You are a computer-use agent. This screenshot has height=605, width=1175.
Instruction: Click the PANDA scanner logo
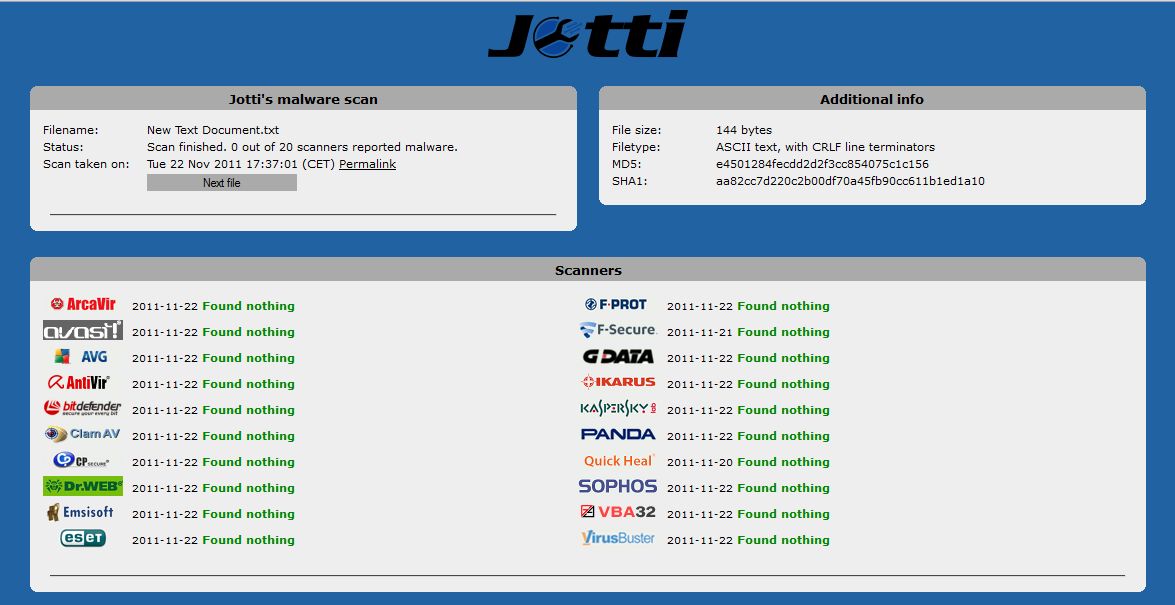coord(618,434)
